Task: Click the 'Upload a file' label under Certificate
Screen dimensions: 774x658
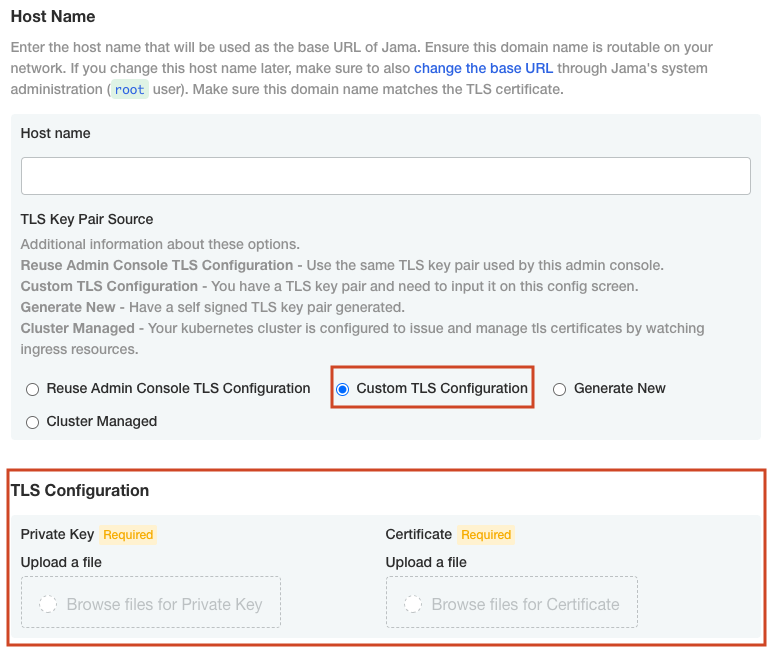Action: [x=426, y=562]
